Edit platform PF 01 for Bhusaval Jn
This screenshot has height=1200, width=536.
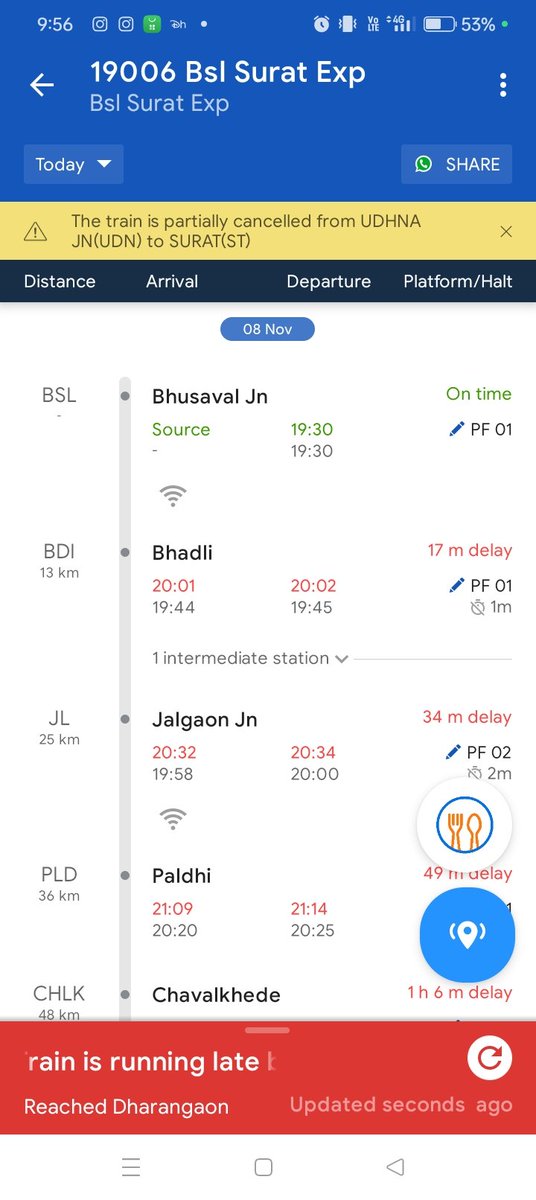(x=481, y=430)
